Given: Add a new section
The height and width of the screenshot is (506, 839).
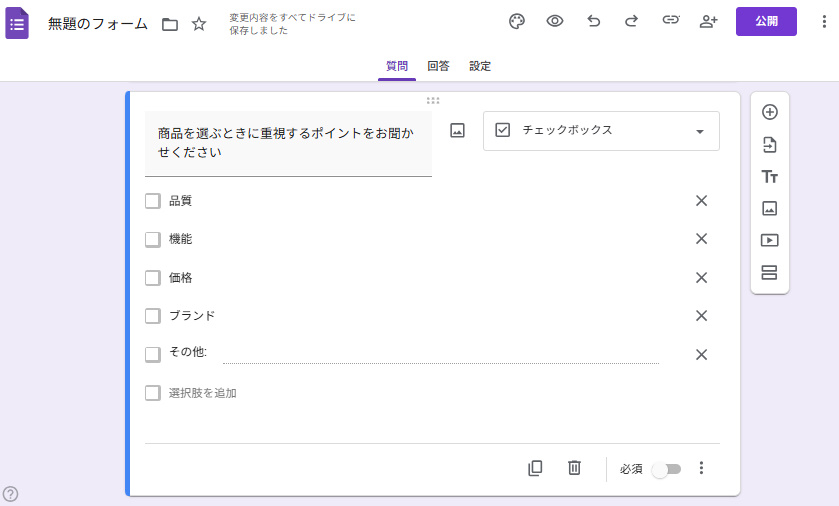Looking at the screenshot, I should point(769,273).
